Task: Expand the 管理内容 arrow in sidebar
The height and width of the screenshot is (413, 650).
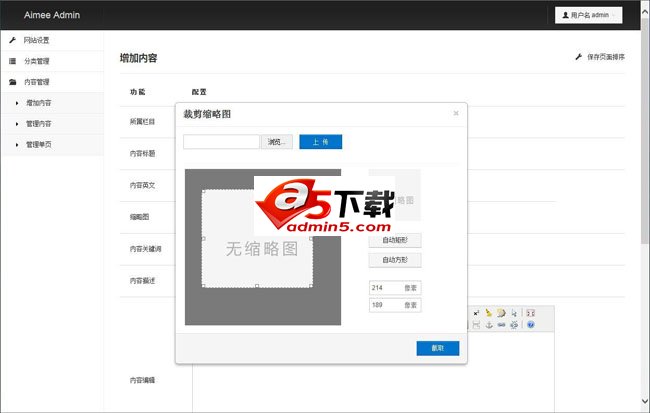Action: (x=17, y=124)
